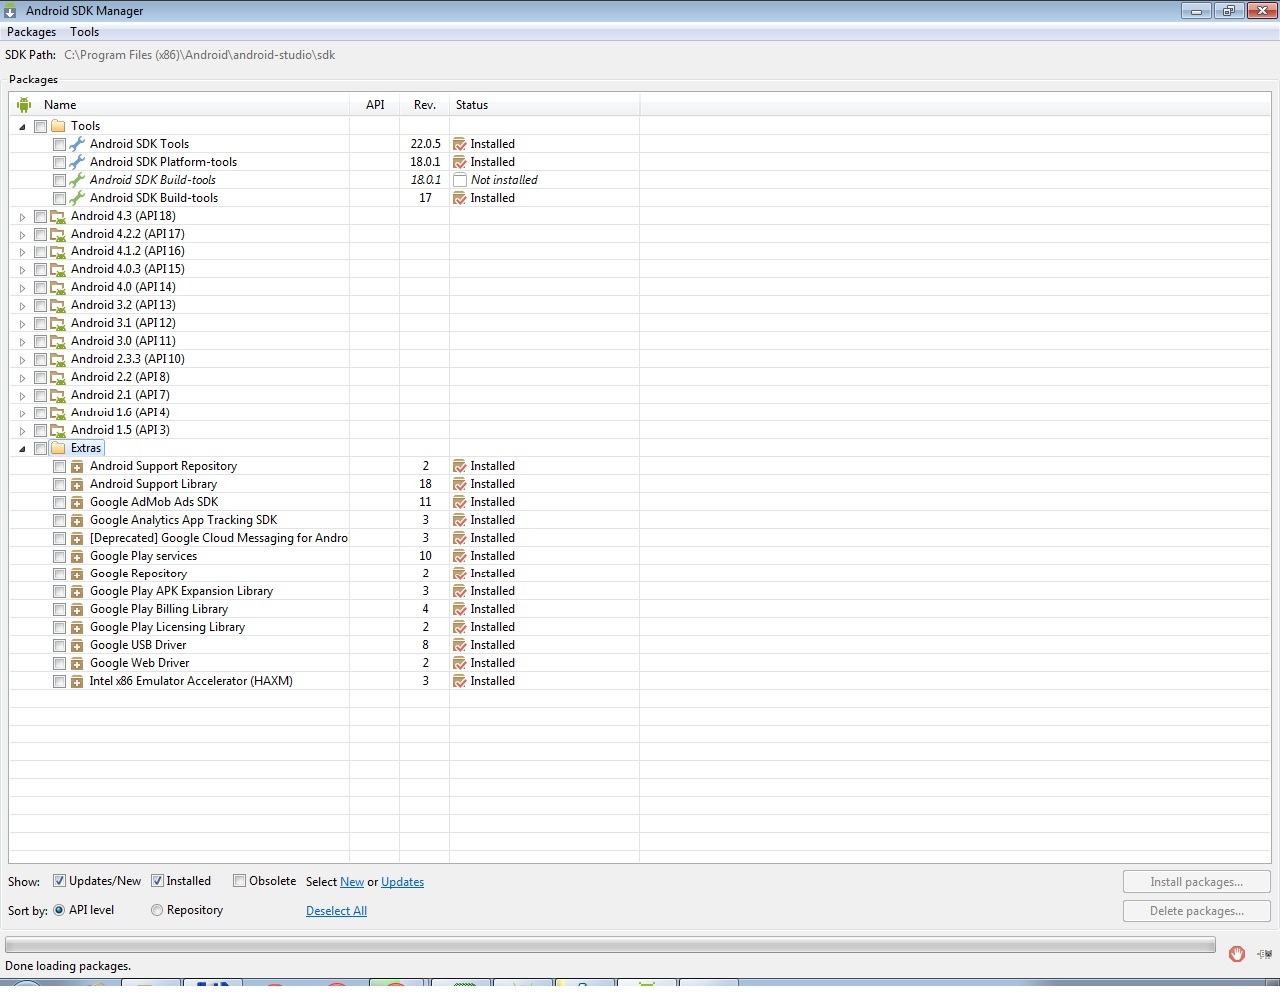Select the Android Support Library row text

153,484
